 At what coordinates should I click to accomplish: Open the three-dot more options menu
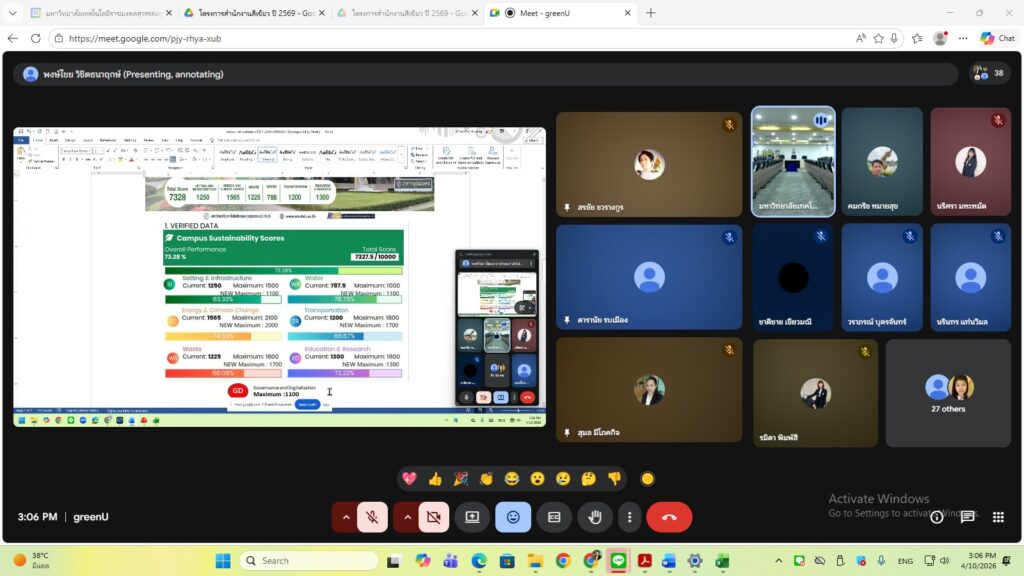click(629, 517)
